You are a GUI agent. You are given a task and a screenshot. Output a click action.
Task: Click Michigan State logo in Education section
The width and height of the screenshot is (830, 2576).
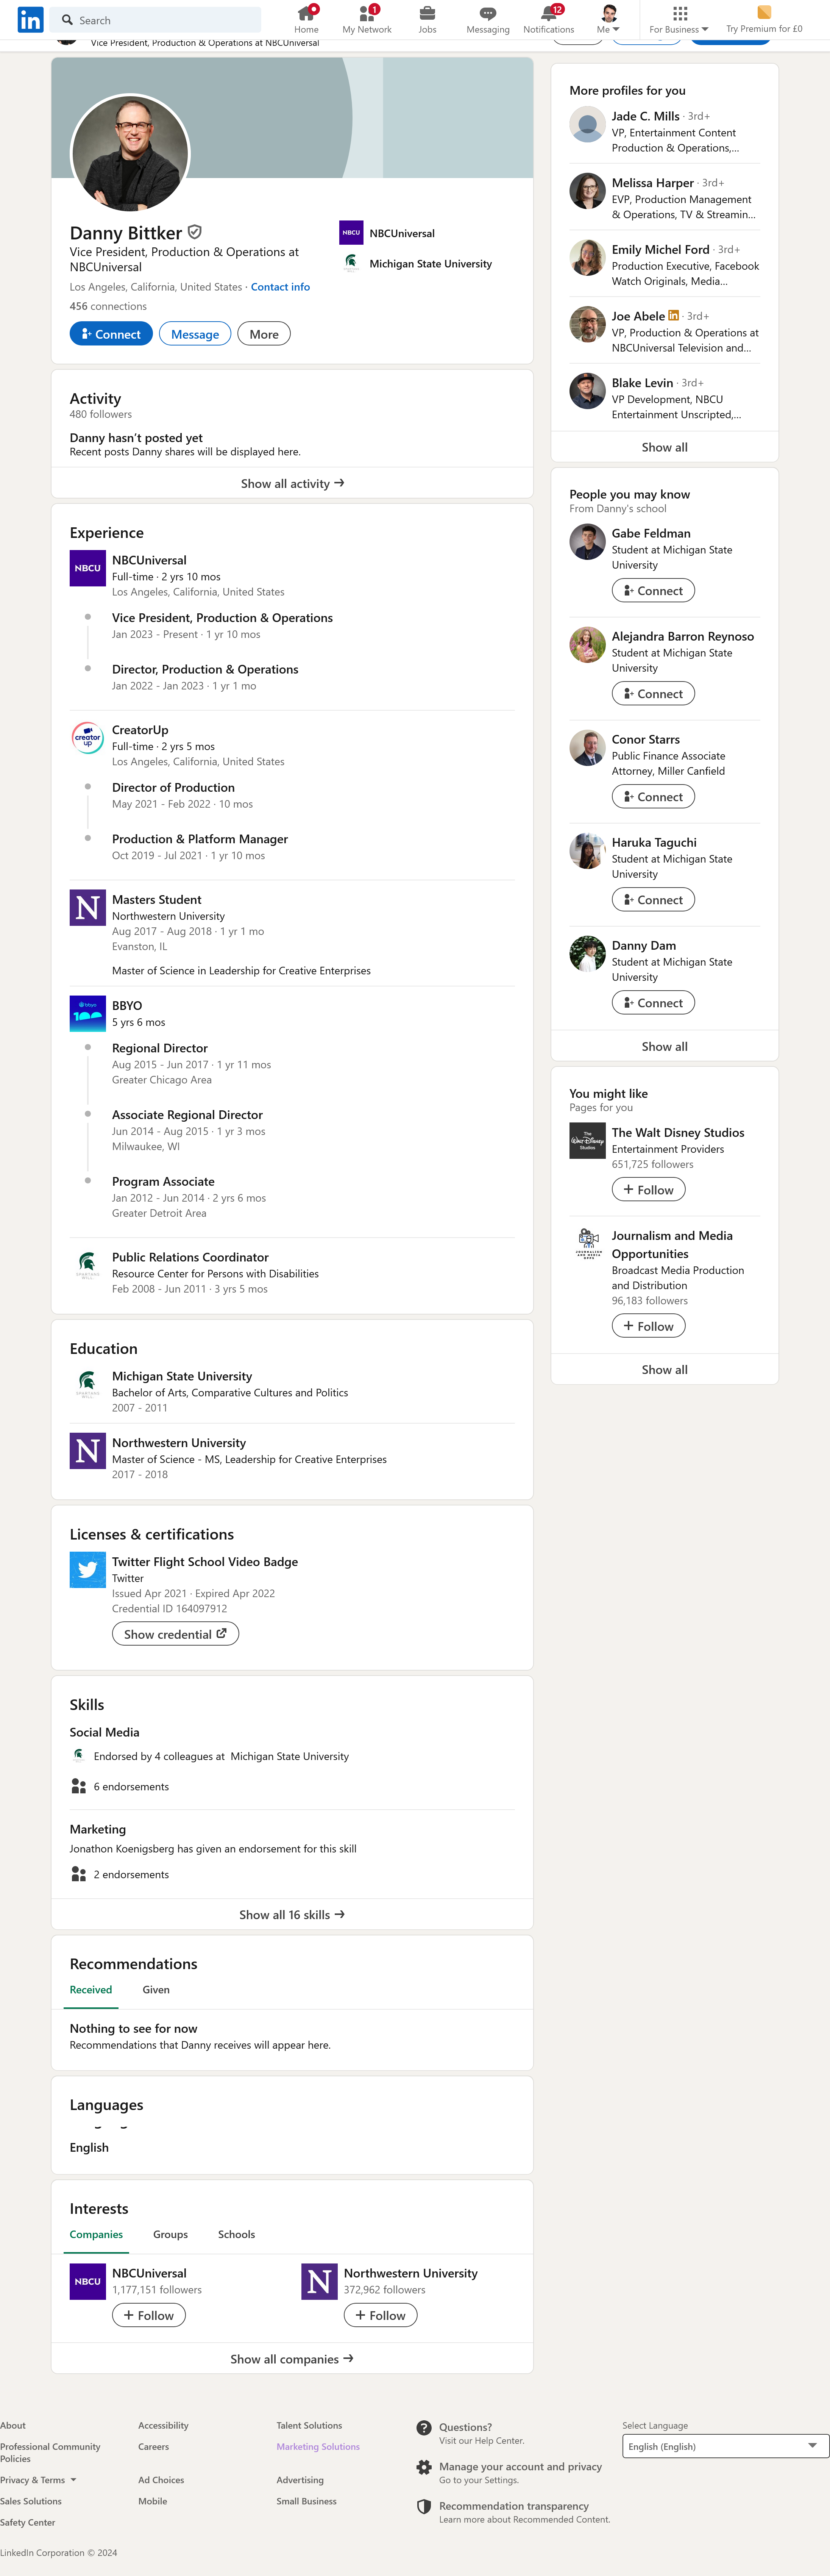pos(88,1384)
